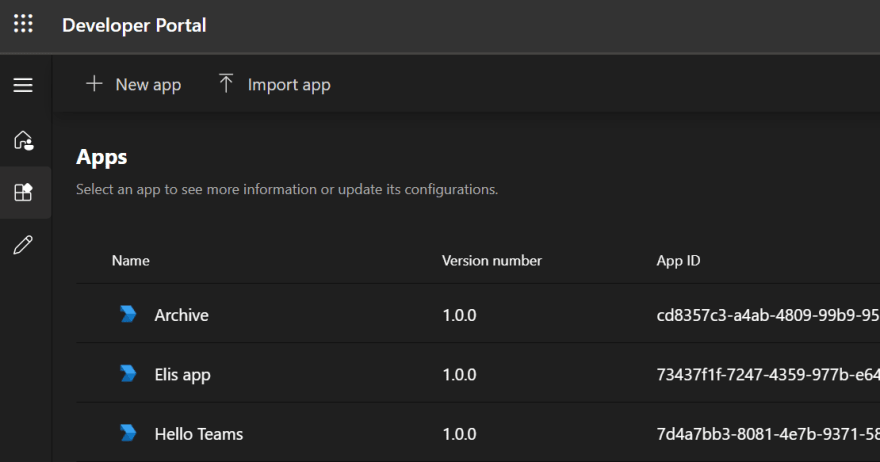The image size is (880, 462).
Task: Click the plus icon for New app
Action: click(x=94, y=84)
